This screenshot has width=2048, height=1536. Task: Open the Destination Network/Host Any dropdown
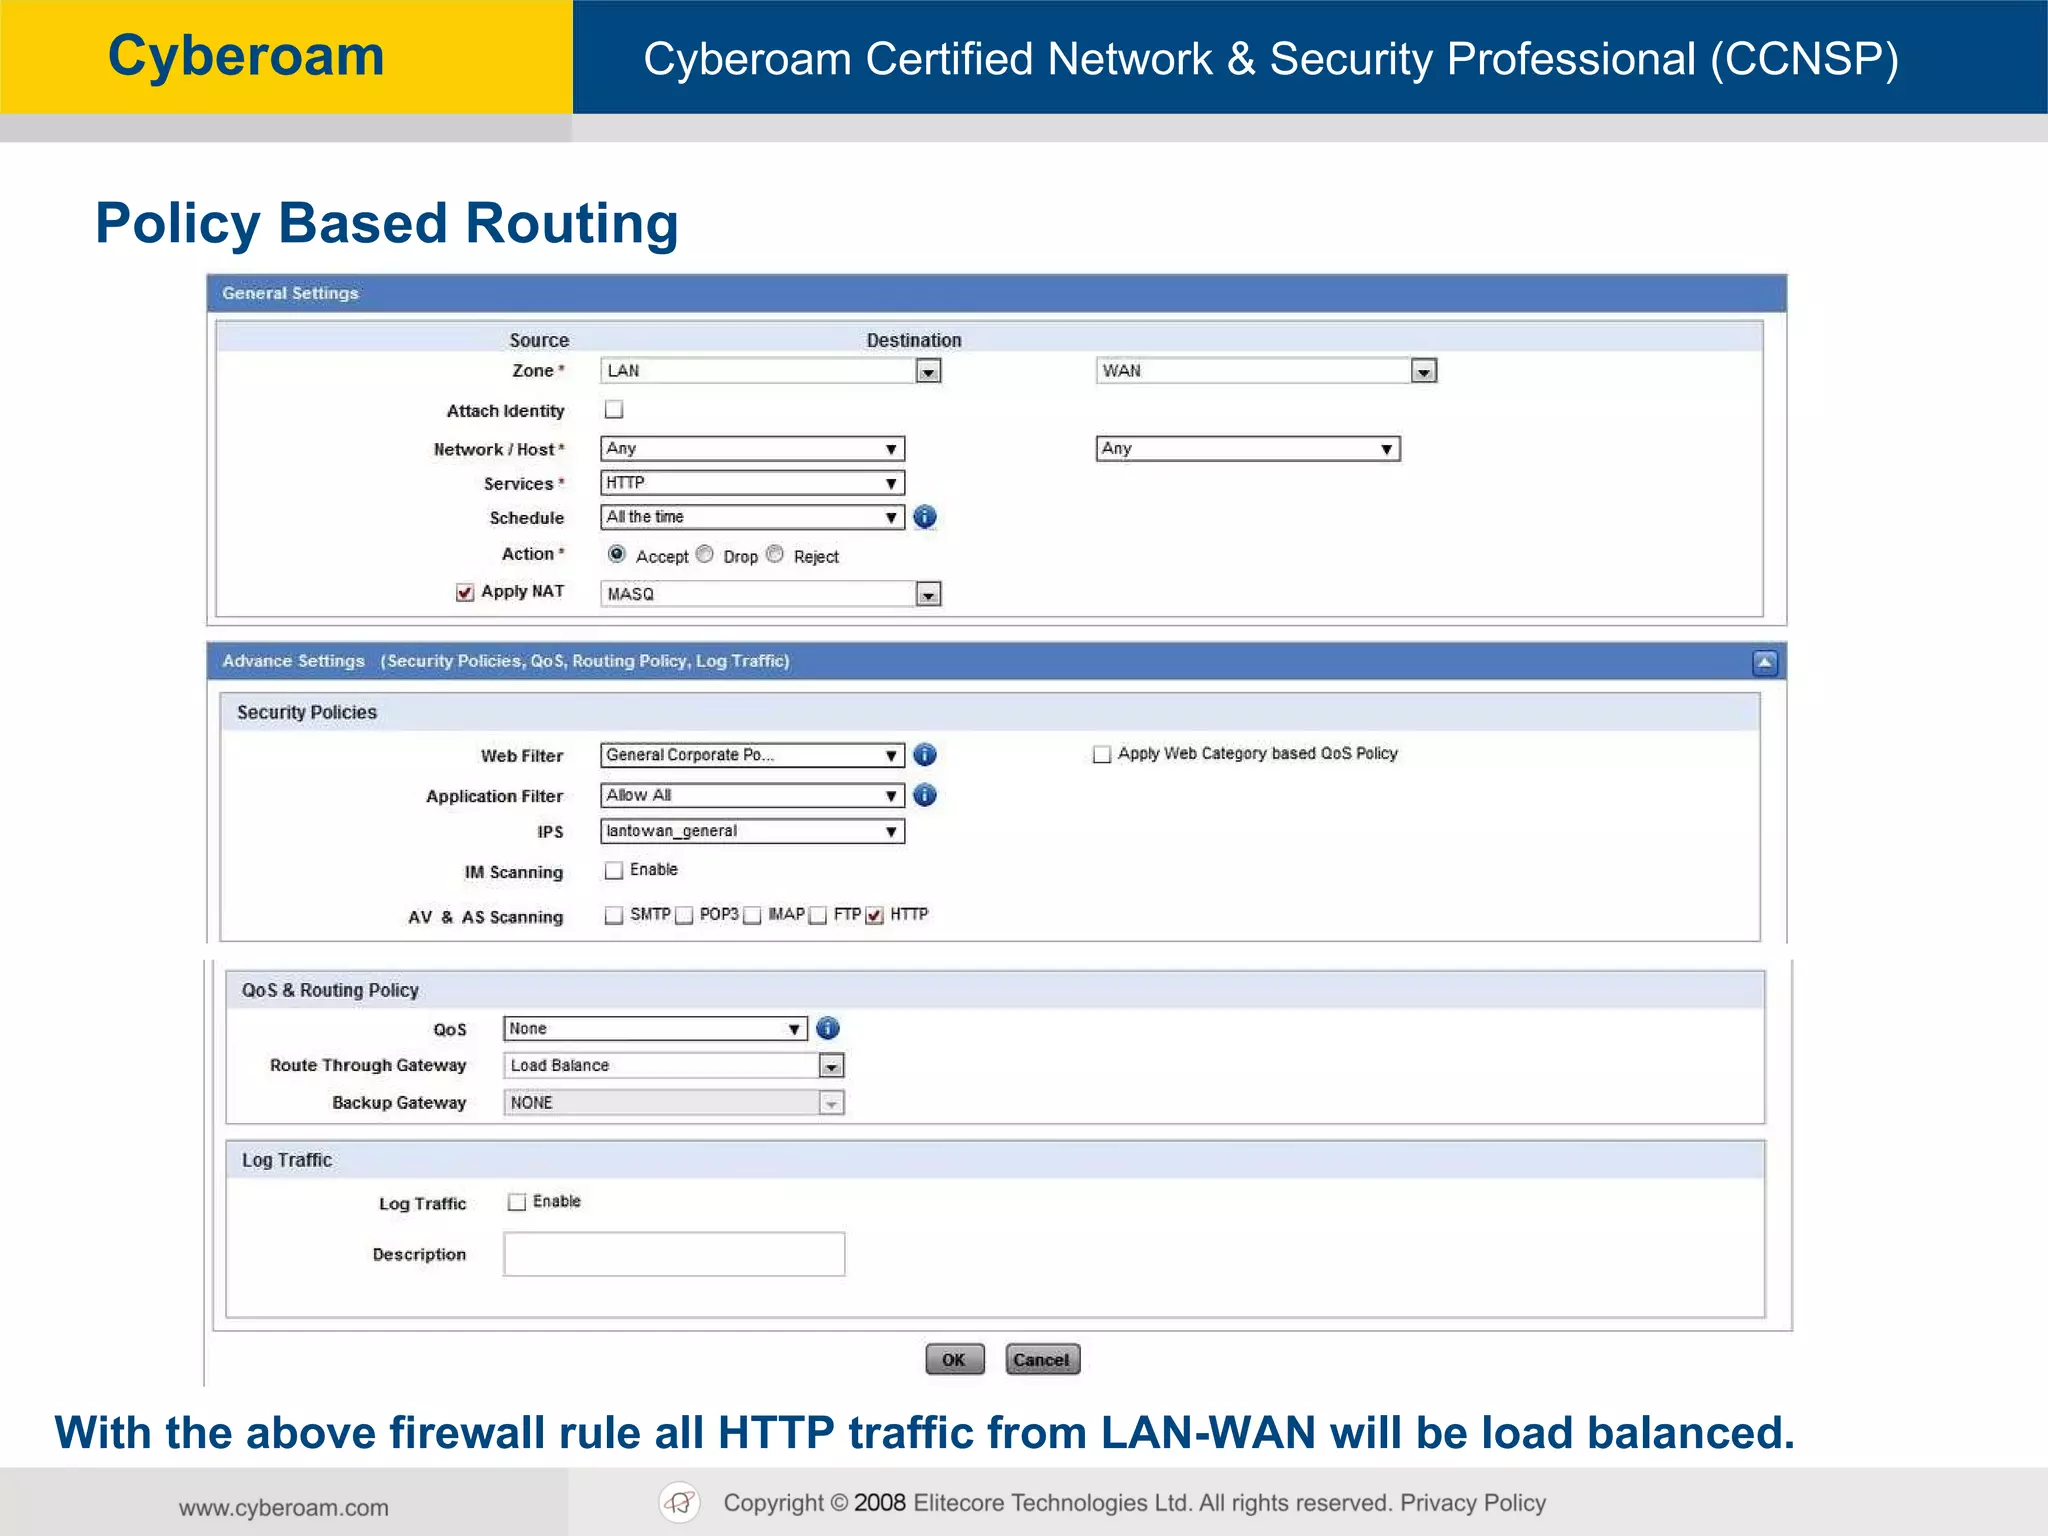tap(1248, 449)
